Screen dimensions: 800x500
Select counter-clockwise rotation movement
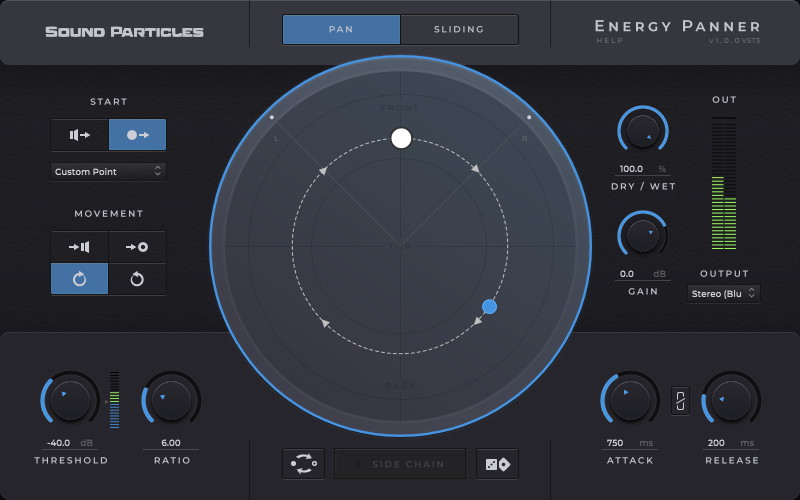(137, 279)
